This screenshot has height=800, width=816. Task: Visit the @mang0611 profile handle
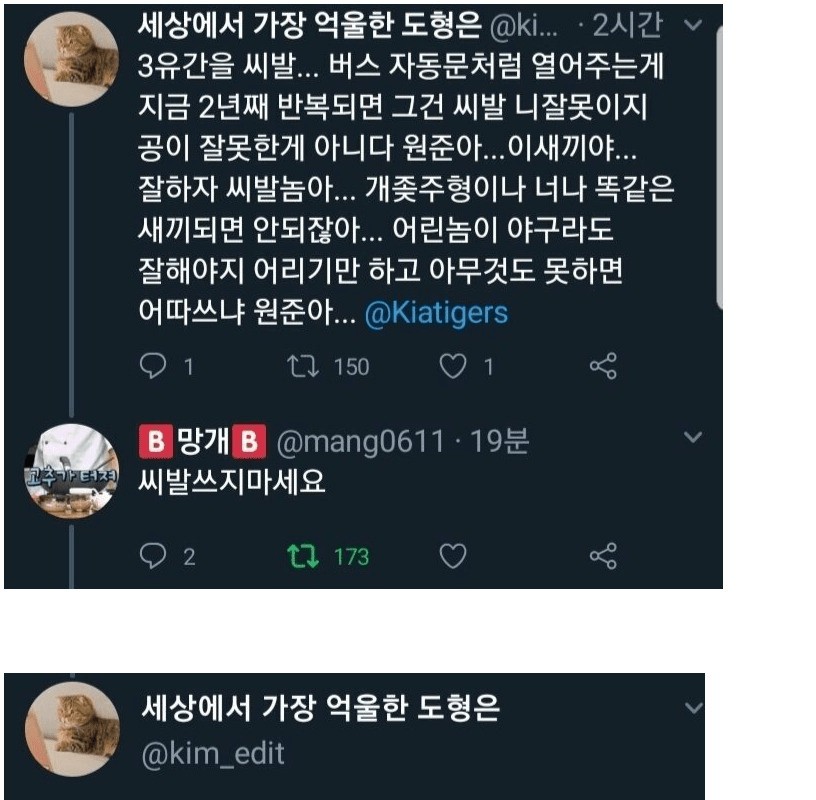click(359, 441)
